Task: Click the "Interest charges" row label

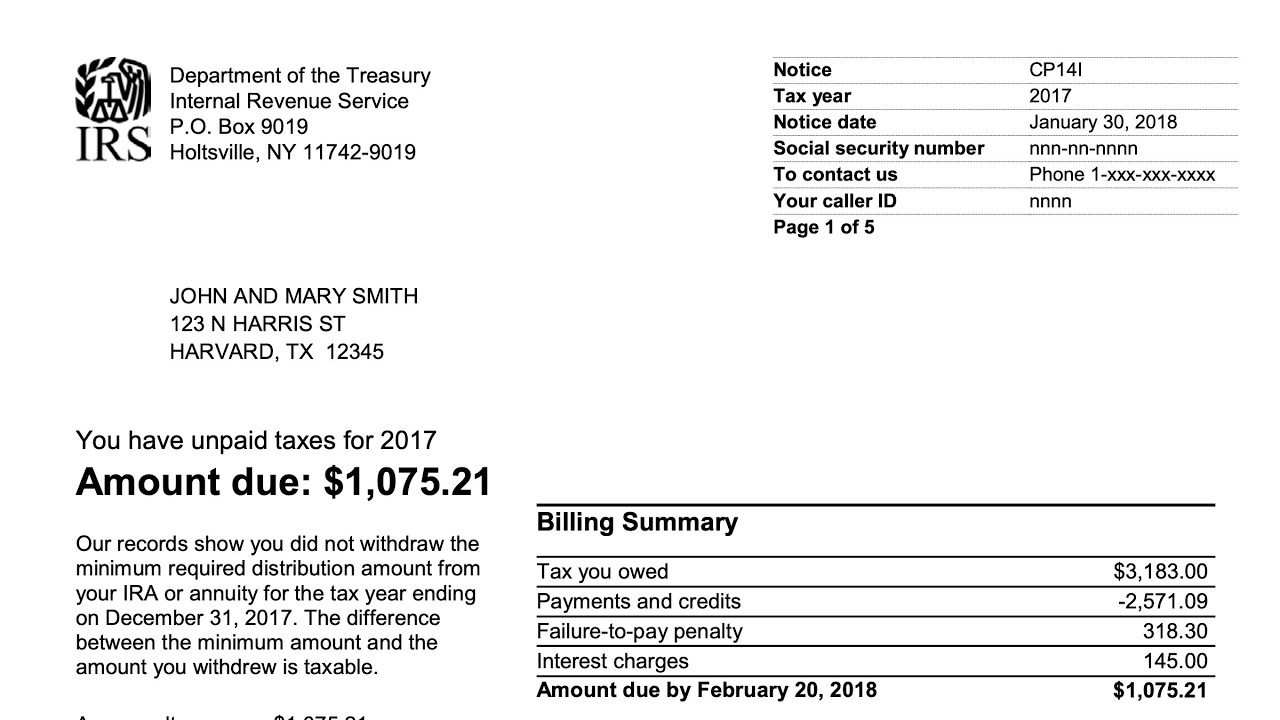Action: click(x=612, y=661)
